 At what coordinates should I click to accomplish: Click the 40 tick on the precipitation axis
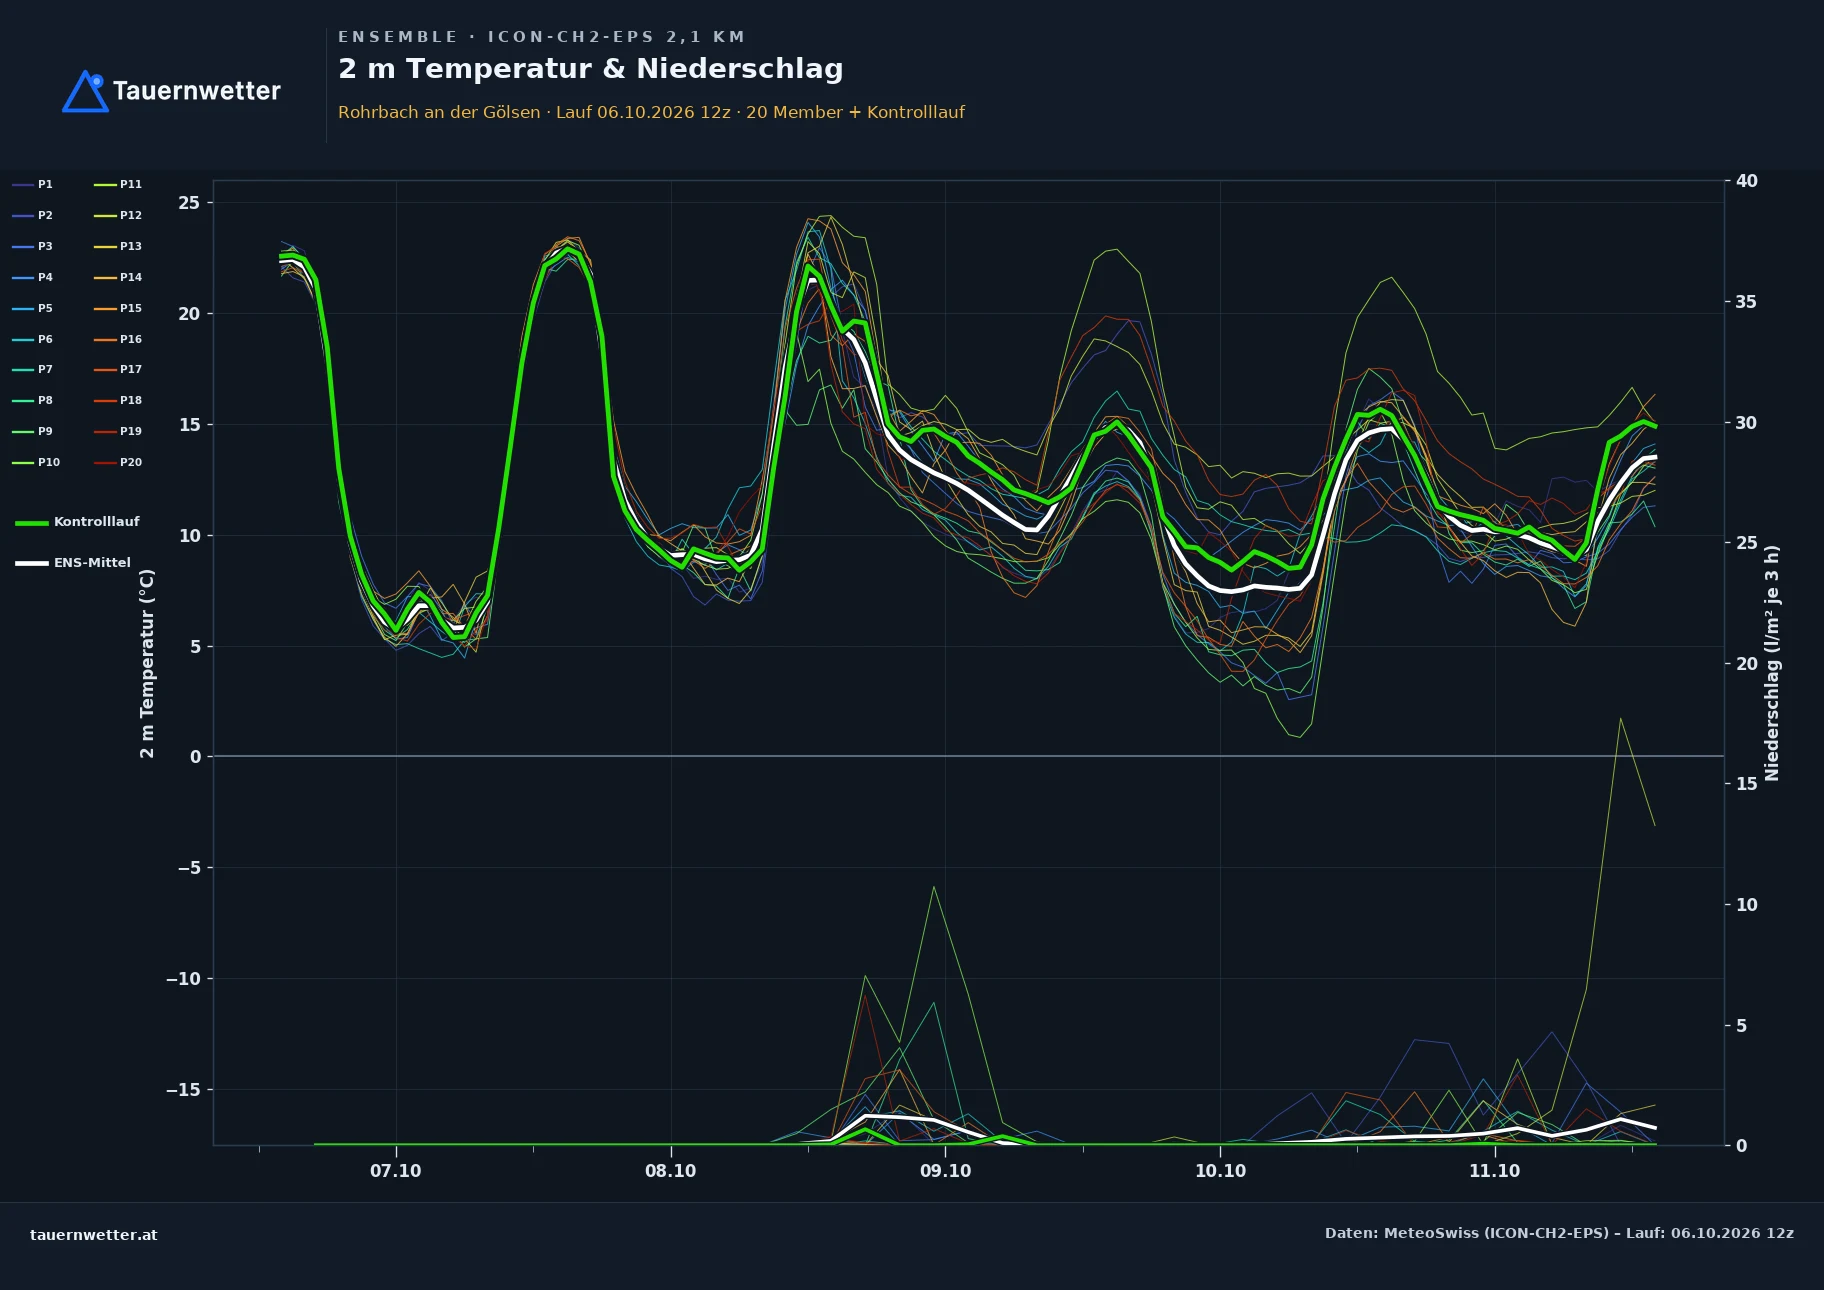(x=1746, y=181)
